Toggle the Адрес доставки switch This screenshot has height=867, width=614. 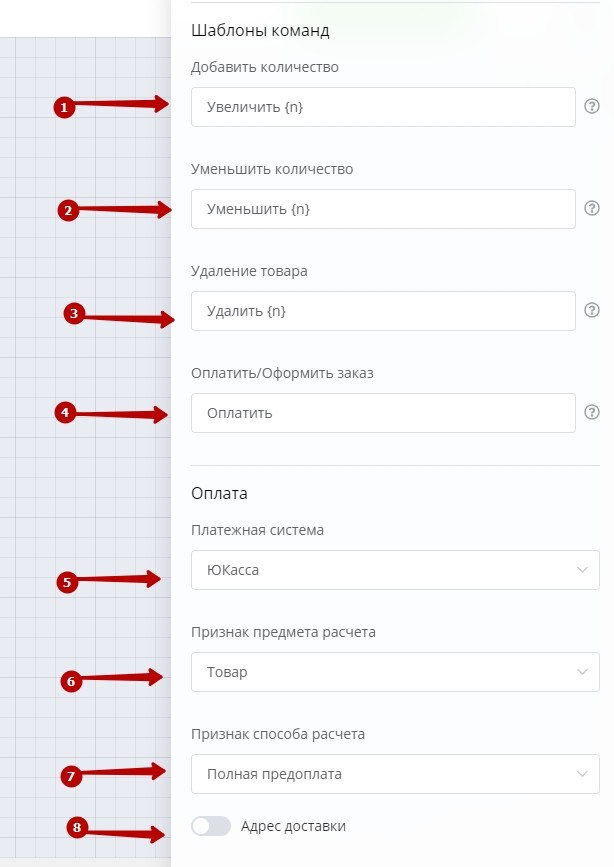pos(210,826)
